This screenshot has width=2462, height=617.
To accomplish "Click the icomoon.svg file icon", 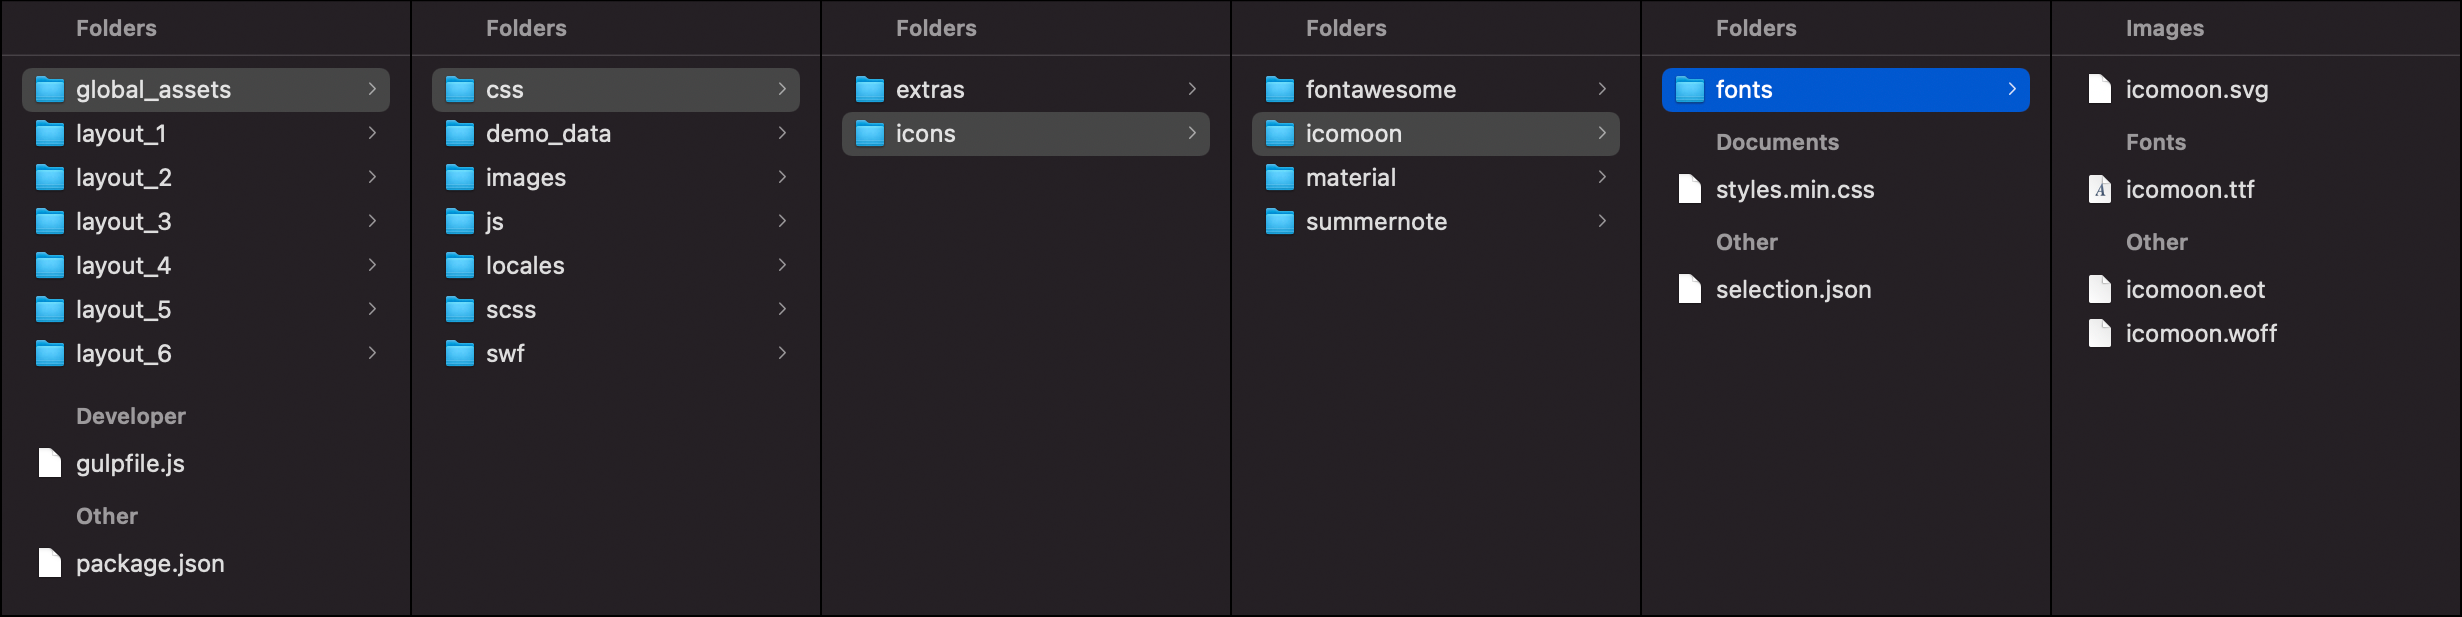I will click(x=2100, y=89).
